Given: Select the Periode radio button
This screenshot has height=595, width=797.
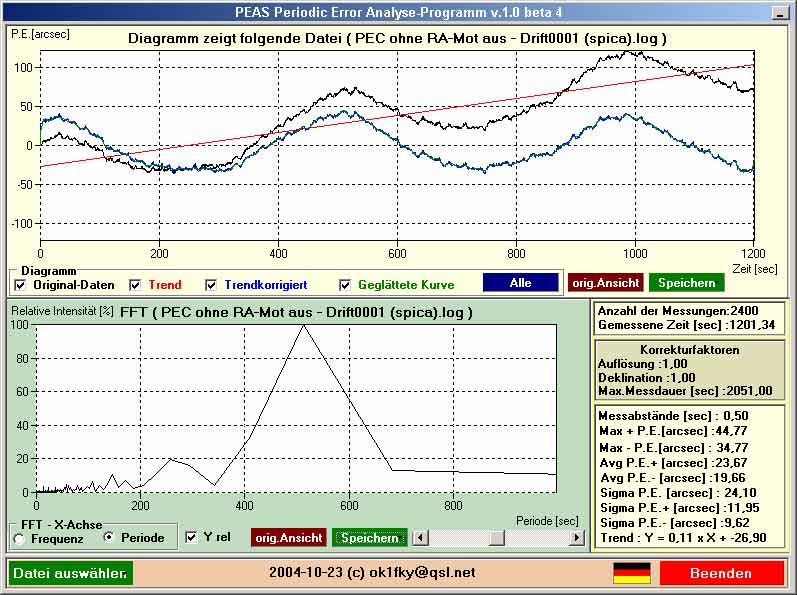Looking at the screenshot, I should coord(109,538).
